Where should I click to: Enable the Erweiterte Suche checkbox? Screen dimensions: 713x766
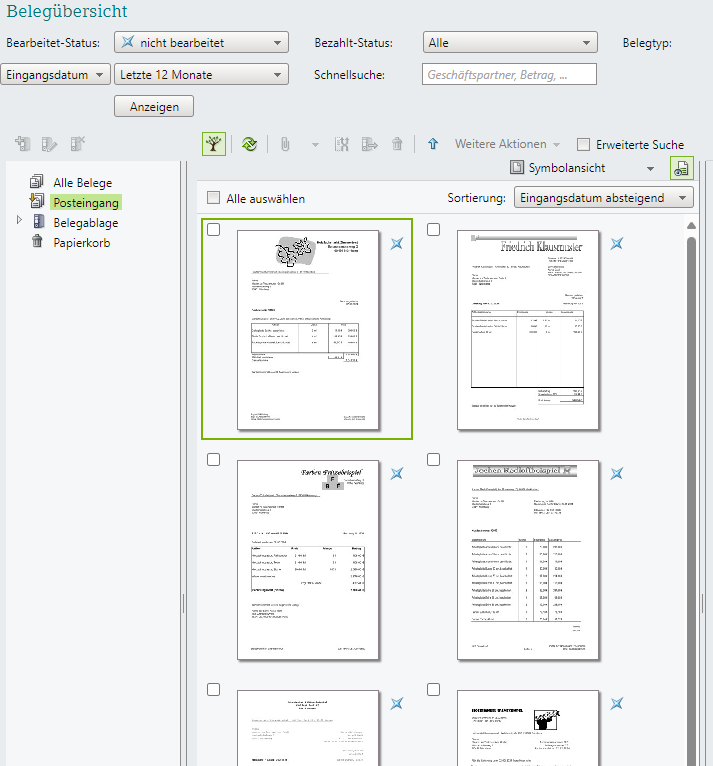584,145
